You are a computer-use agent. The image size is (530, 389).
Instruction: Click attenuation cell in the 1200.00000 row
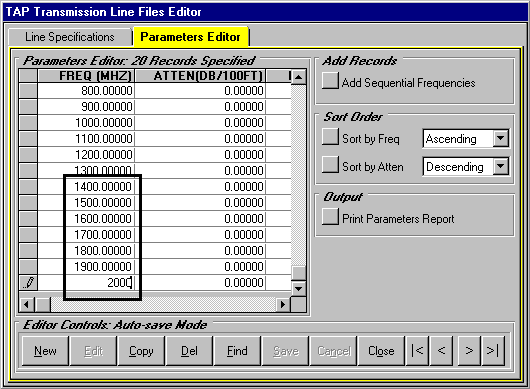[x=200, y=154]
